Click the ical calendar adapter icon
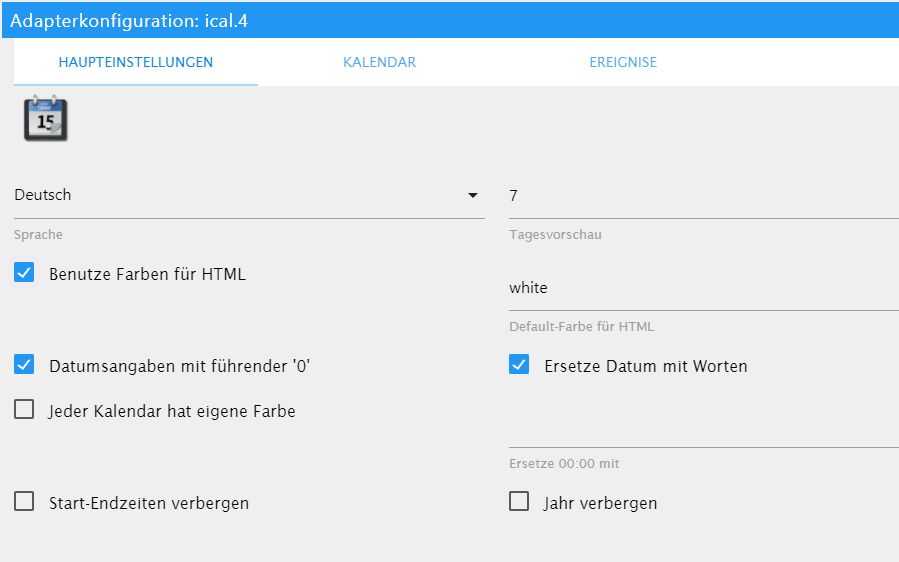Screen dimensions: 899x562 [x=45, y=118]
